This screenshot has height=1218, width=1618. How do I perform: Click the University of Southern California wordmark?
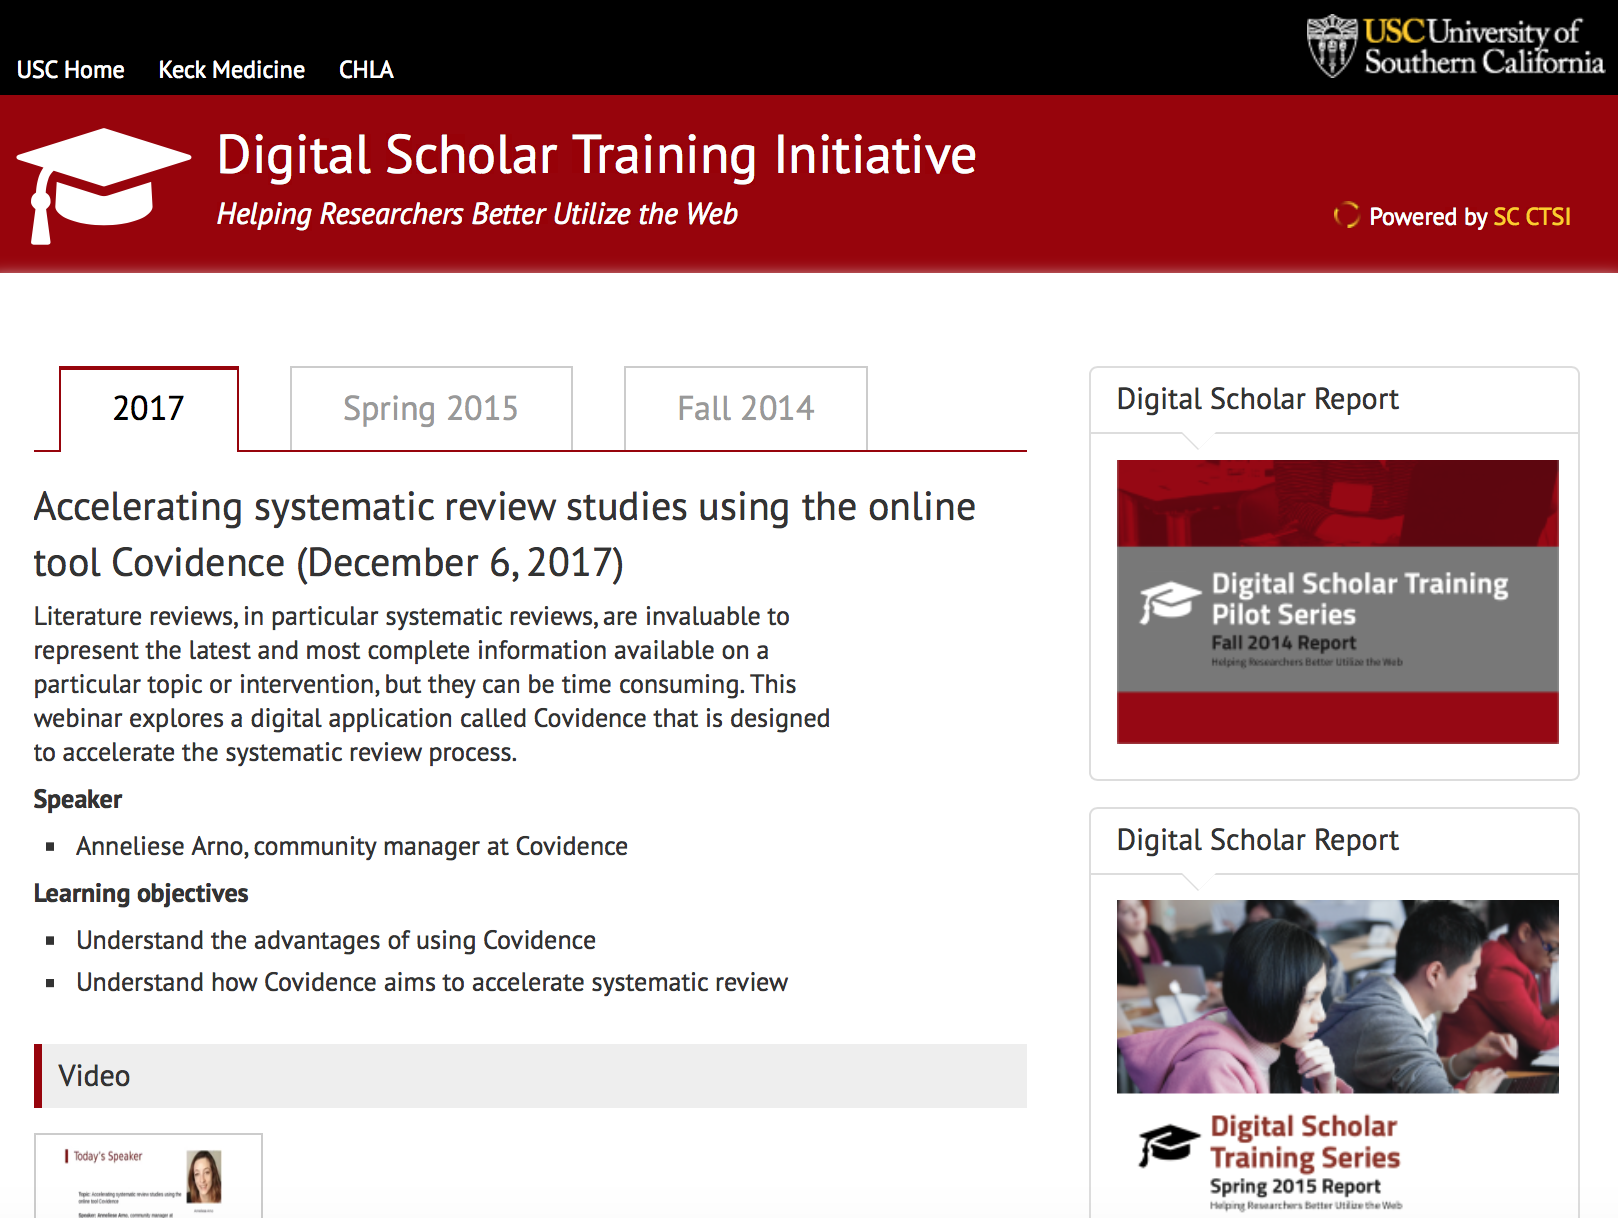(1483, 47)
